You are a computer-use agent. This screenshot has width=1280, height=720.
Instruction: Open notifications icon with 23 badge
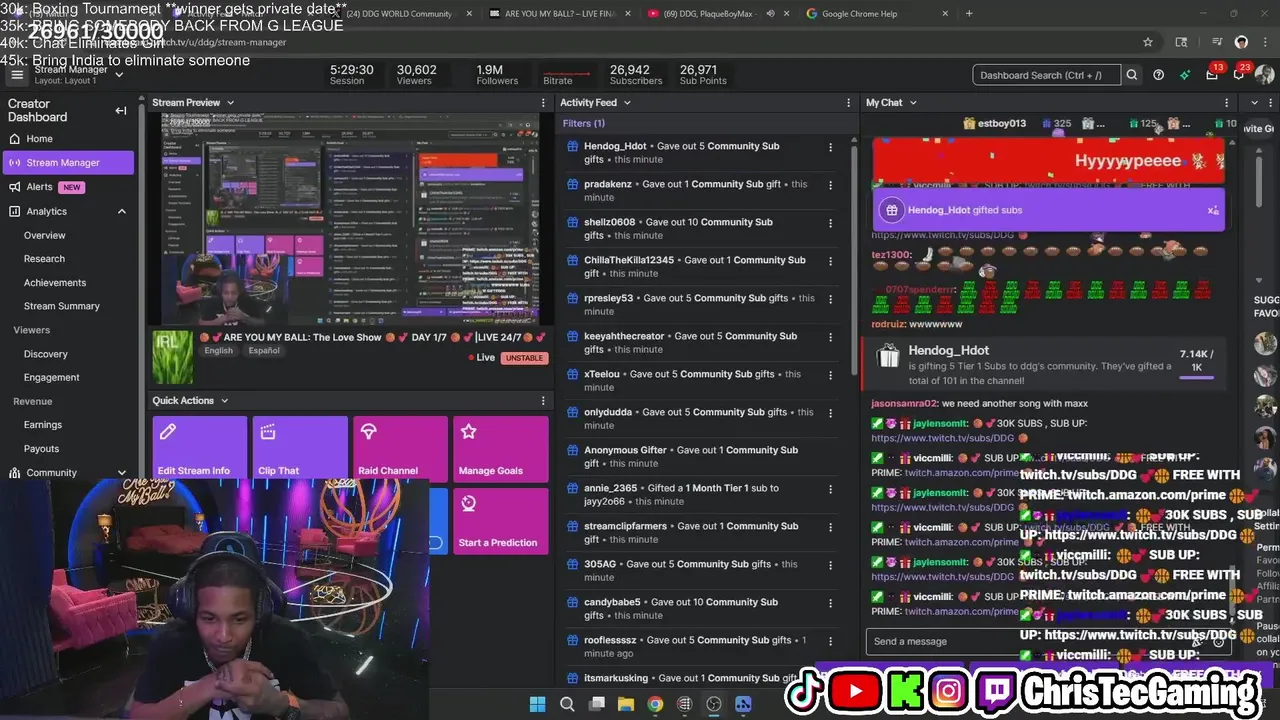click(1239, 74)
